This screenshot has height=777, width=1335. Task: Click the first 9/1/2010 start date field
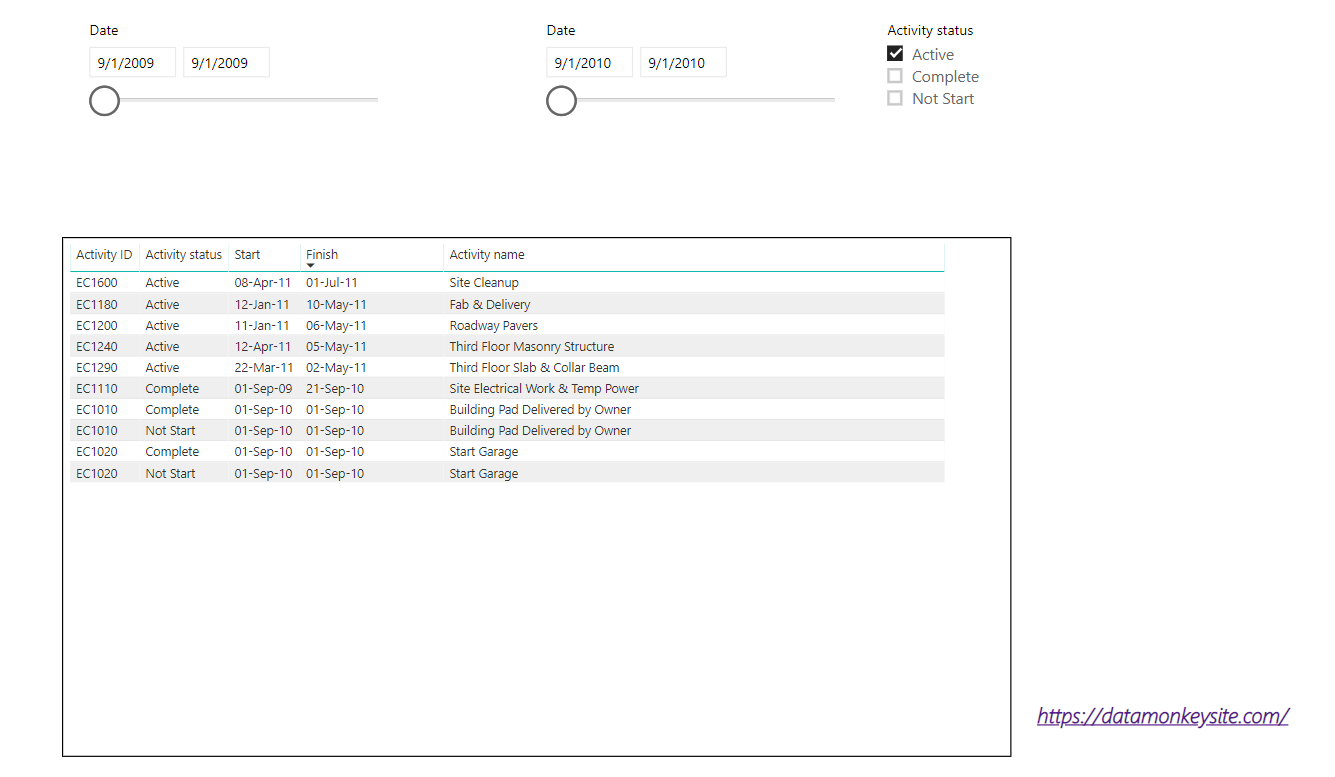589,63
